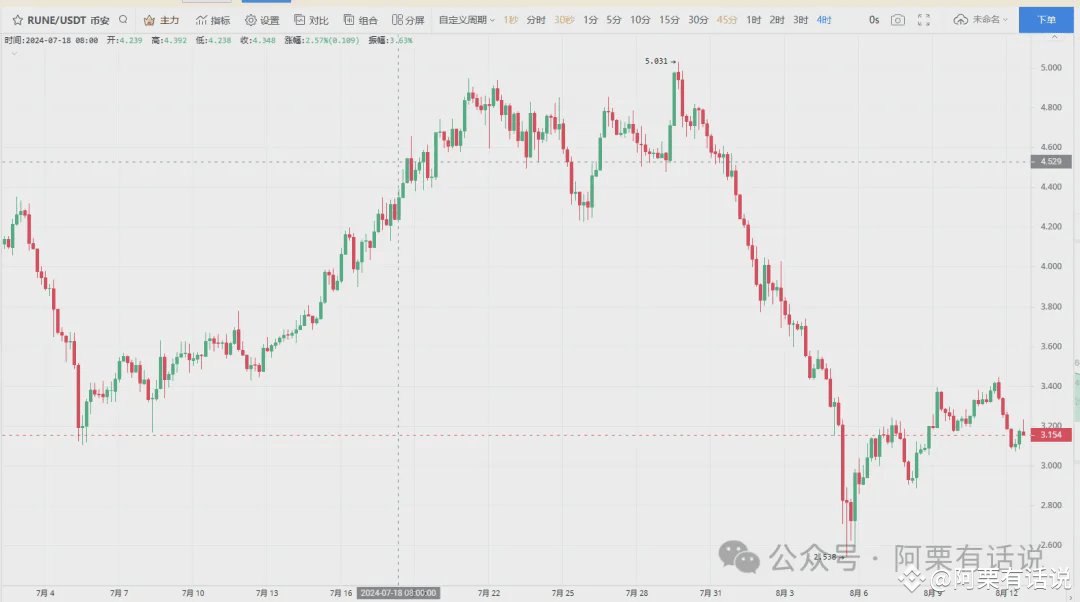
Task: Open 设置 settings gear
Action: click(x=262, y=20)
